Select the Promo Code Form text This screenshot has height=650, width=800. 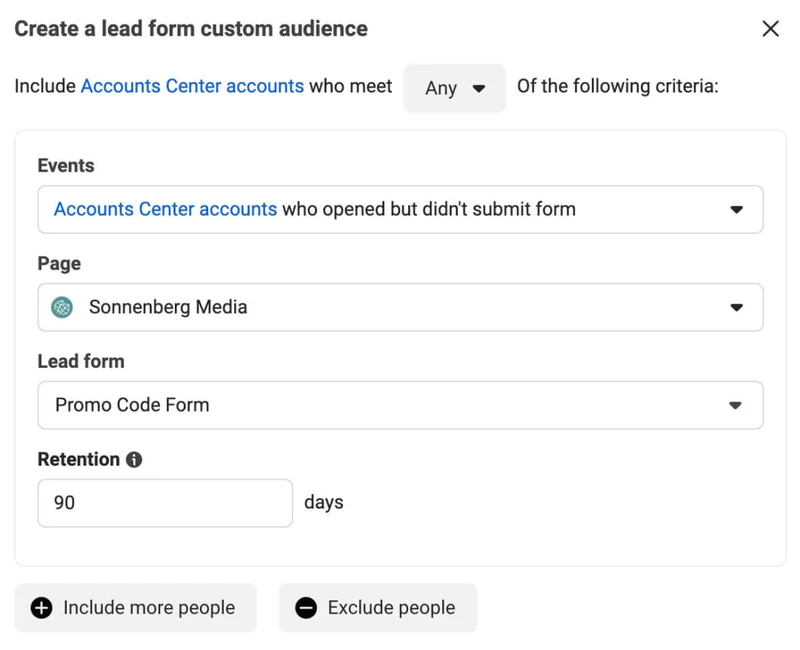tap(132, 405)
